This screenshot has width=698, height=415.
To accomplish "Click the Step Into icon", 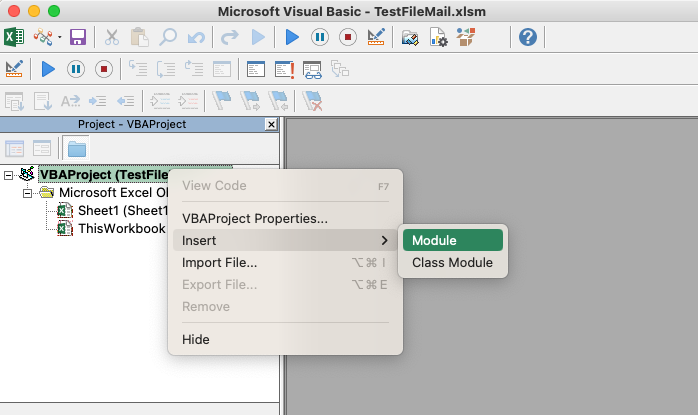I will [x=138, y=69].
